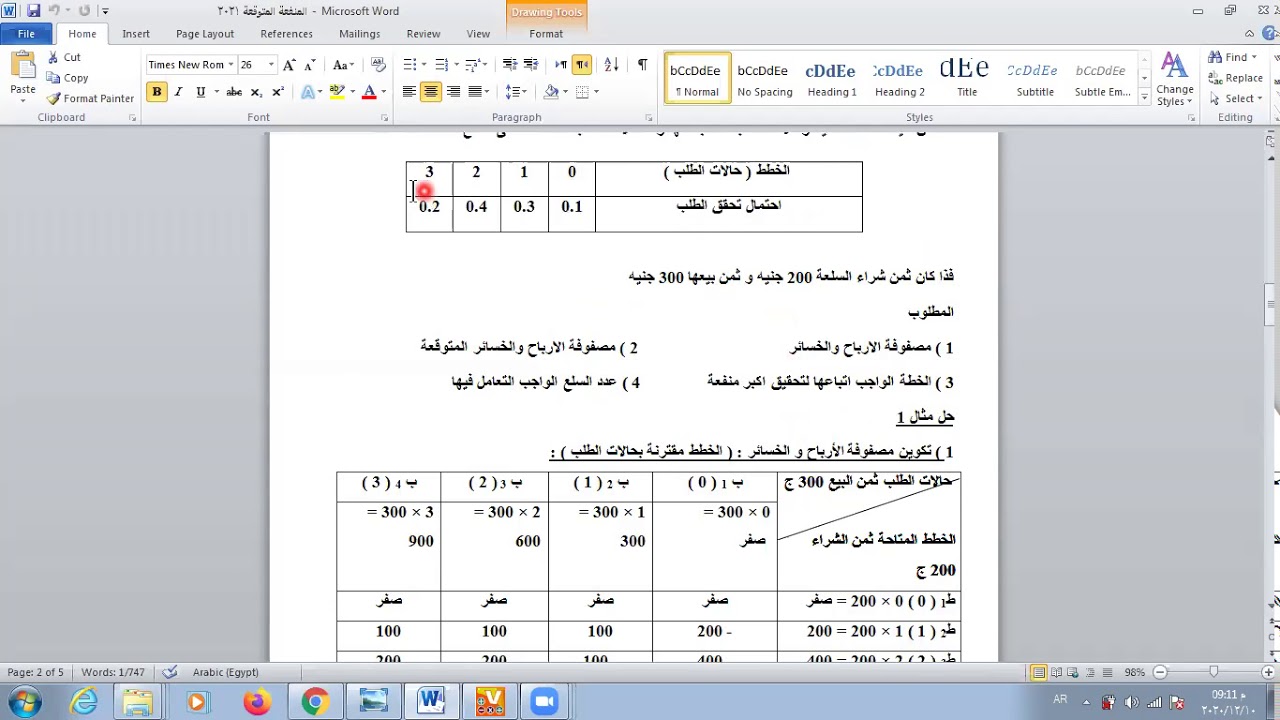Click the Align Text Left icon
This screenshot has height=720, width=1280.
pyautogui.click(x=409, y=92)
